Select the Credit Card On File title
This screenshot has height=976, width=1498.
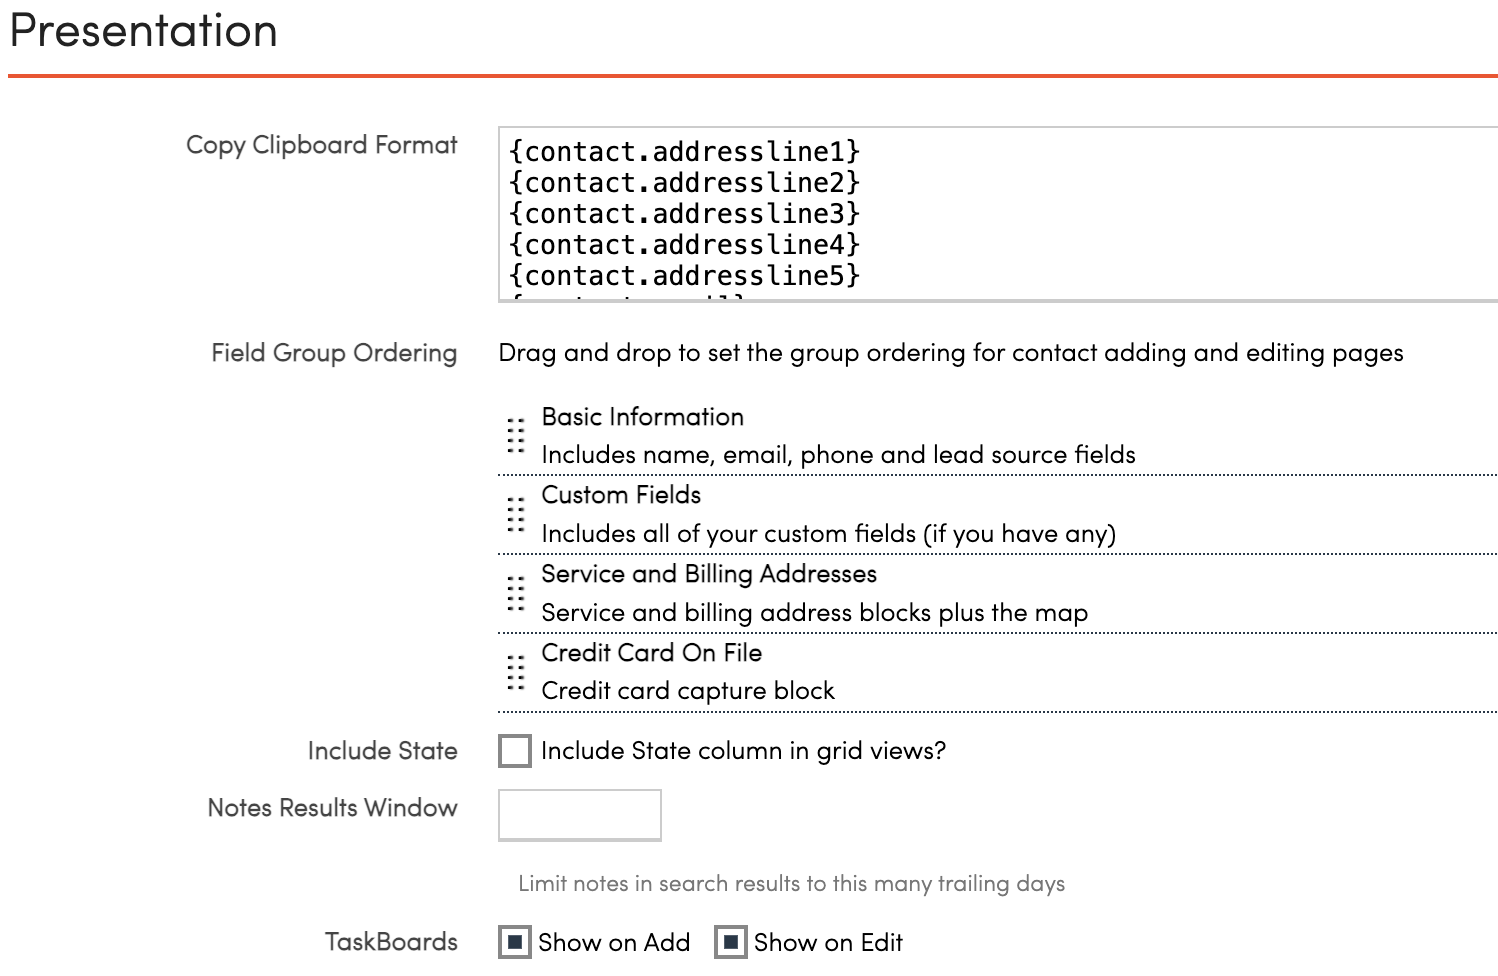point(652,653)
